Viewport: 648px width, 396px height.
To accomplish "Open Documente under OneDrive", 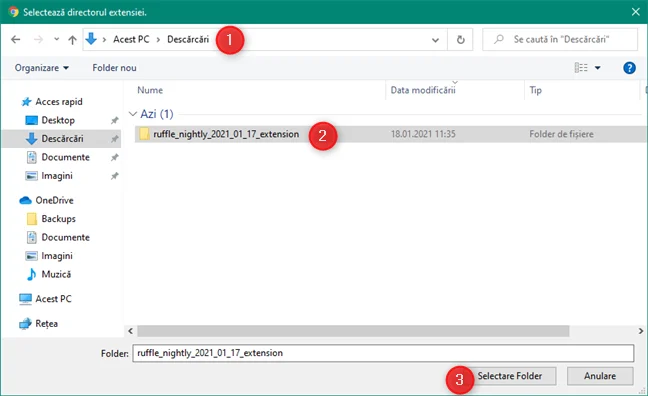I will point(65,237).
